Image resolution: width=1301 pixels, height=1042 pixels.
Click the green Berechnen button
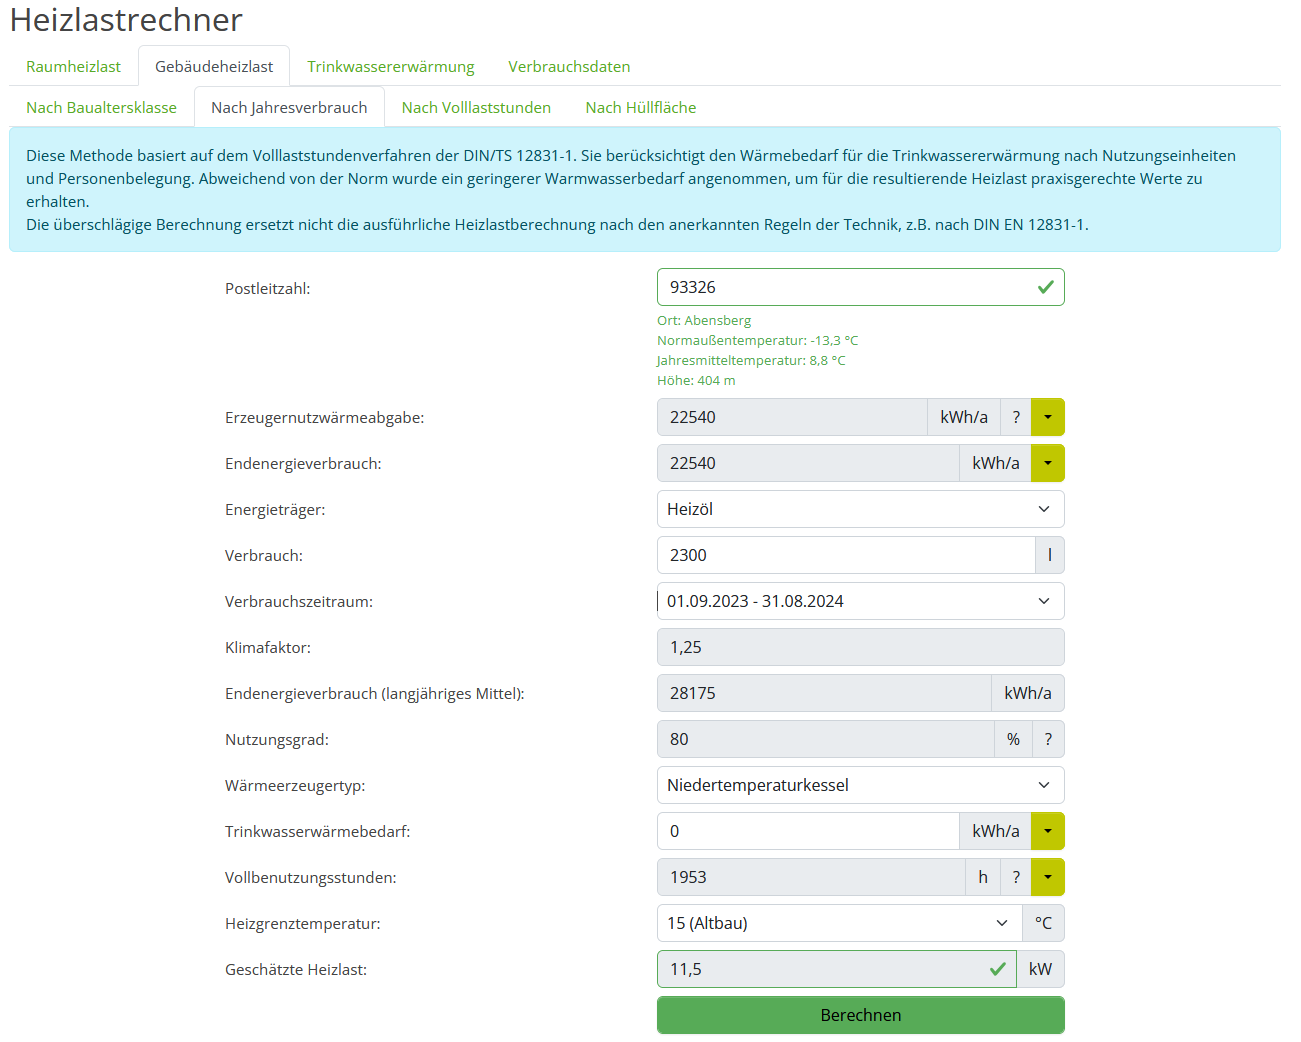coord(860,1015)
